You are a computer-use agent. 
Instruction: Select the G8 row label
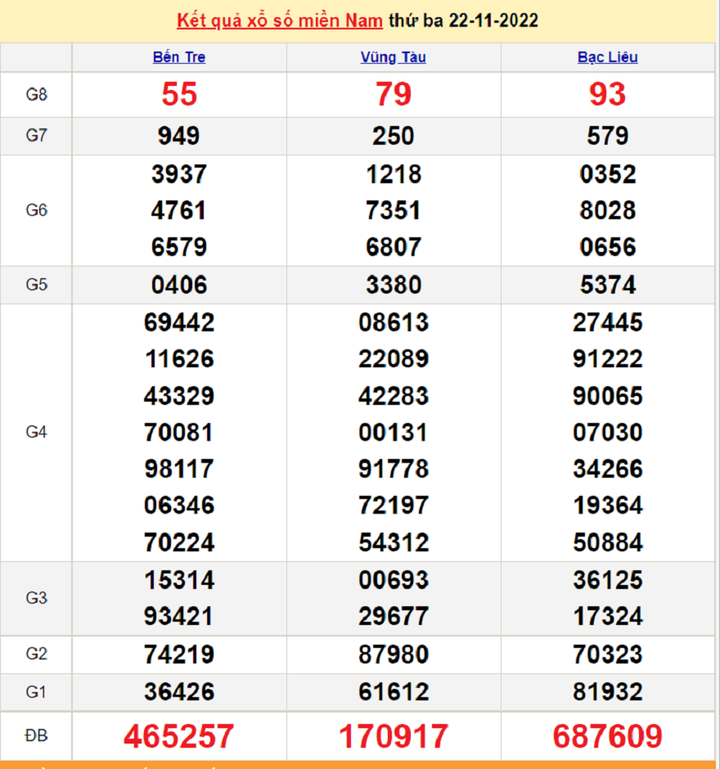[x=36, y=95]
